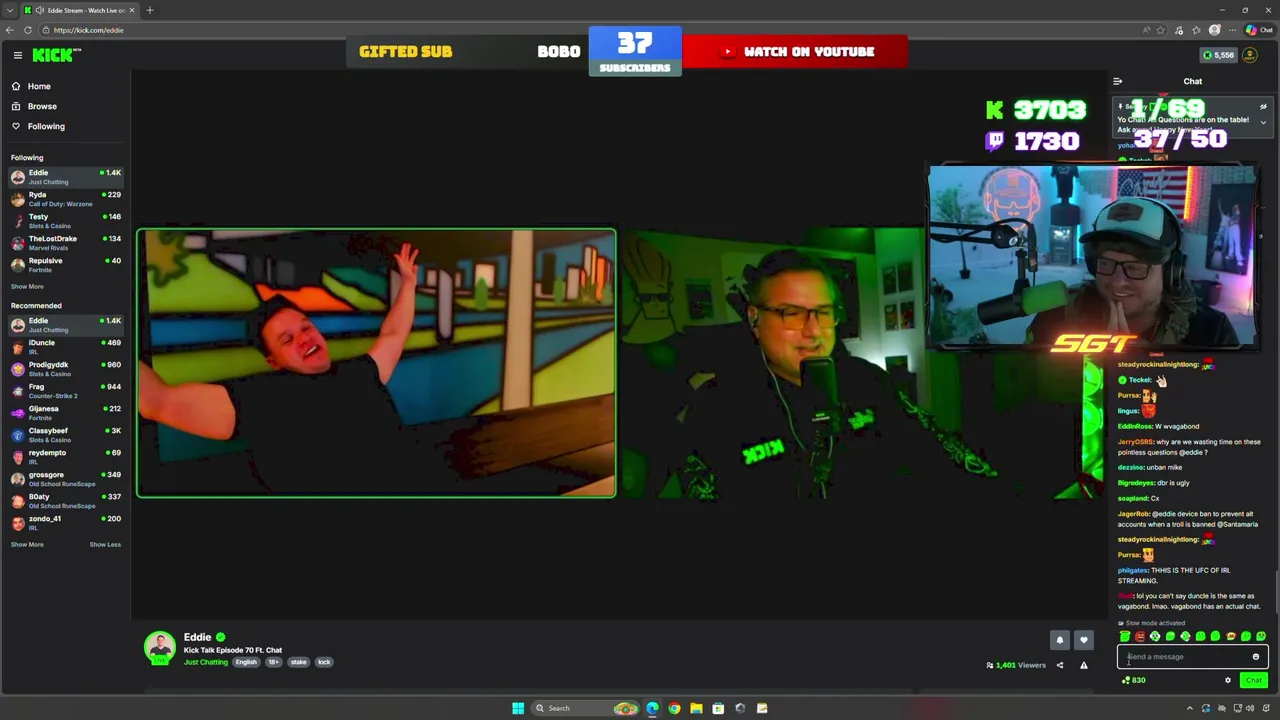This screenshot has height=720, width=1280.
Task: Collapse Recommended list with Show Less
Action: pyautogui.click(x=105, y=544)
